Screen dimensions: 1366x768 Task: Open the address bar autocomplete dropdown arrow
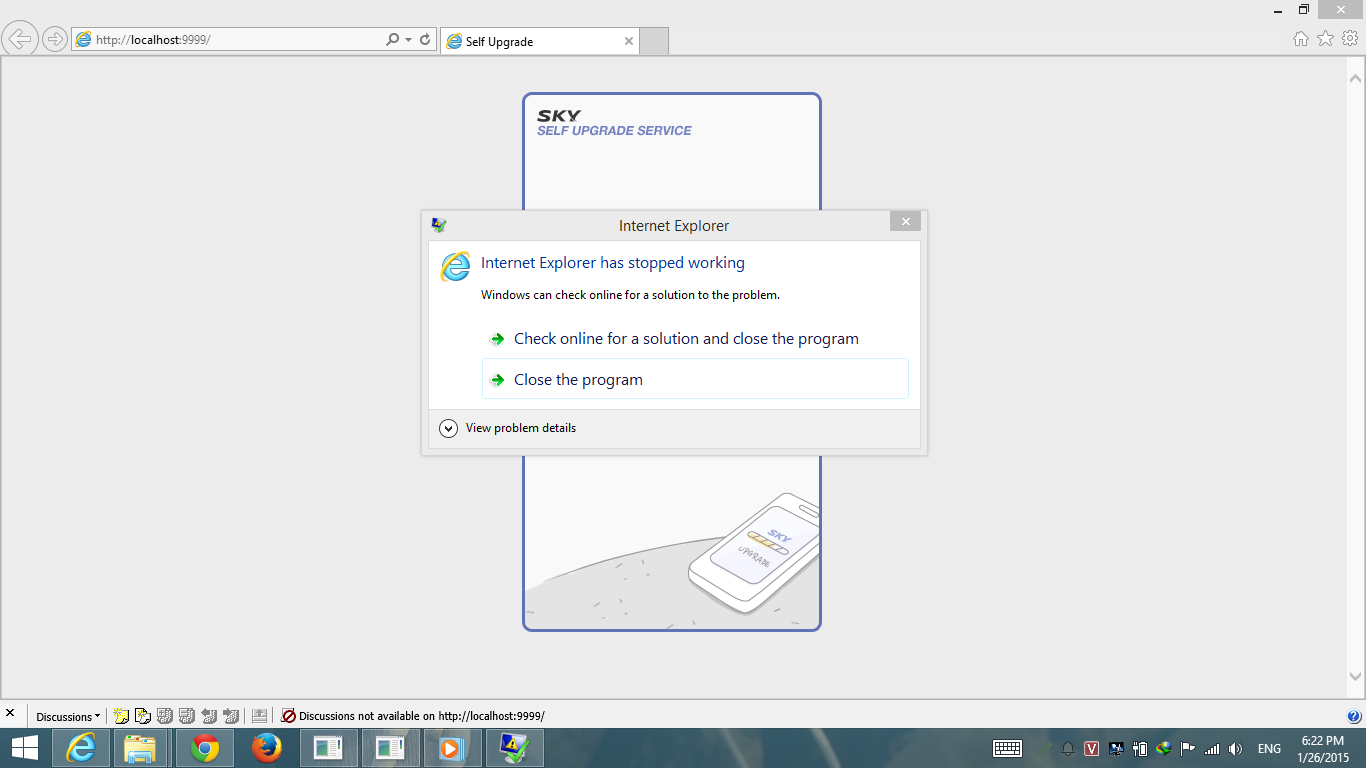pos(408,40)
